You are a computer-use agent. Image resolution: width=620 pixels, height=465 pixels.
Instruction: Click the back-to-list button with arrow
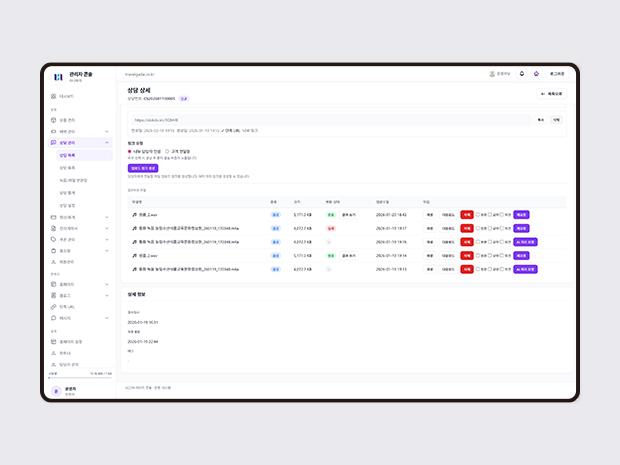tap(551, 94)
